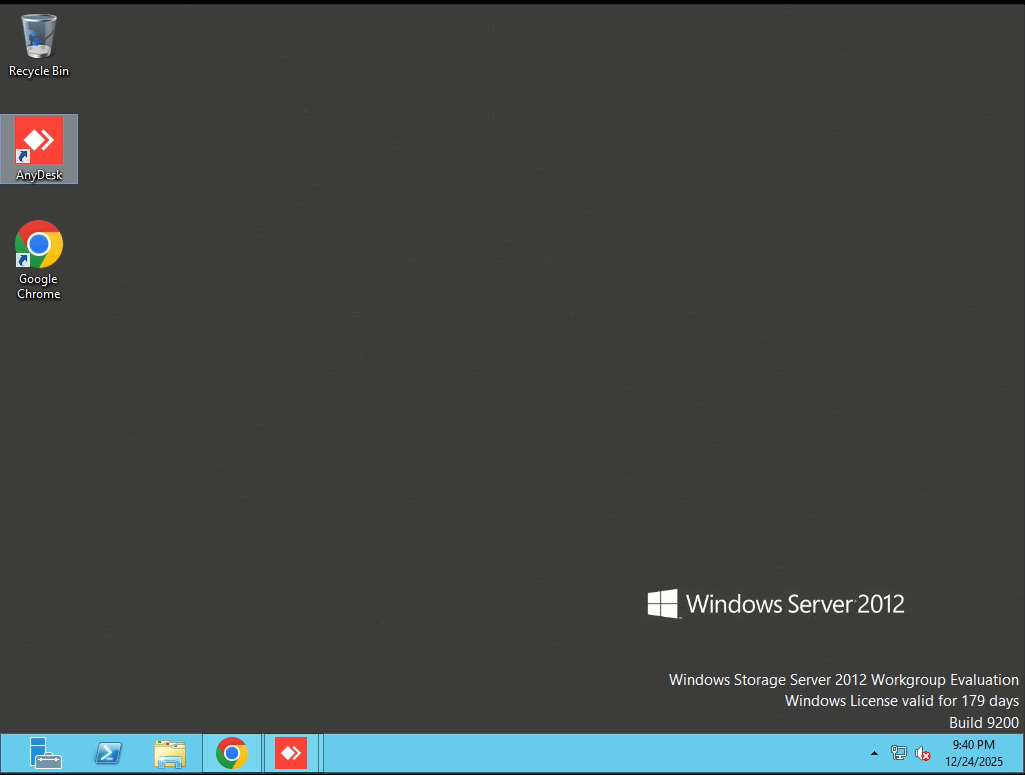Click the Windows Server 2012 logo watermark
This screenshot has height=775, width=1025.
point(776,604)
